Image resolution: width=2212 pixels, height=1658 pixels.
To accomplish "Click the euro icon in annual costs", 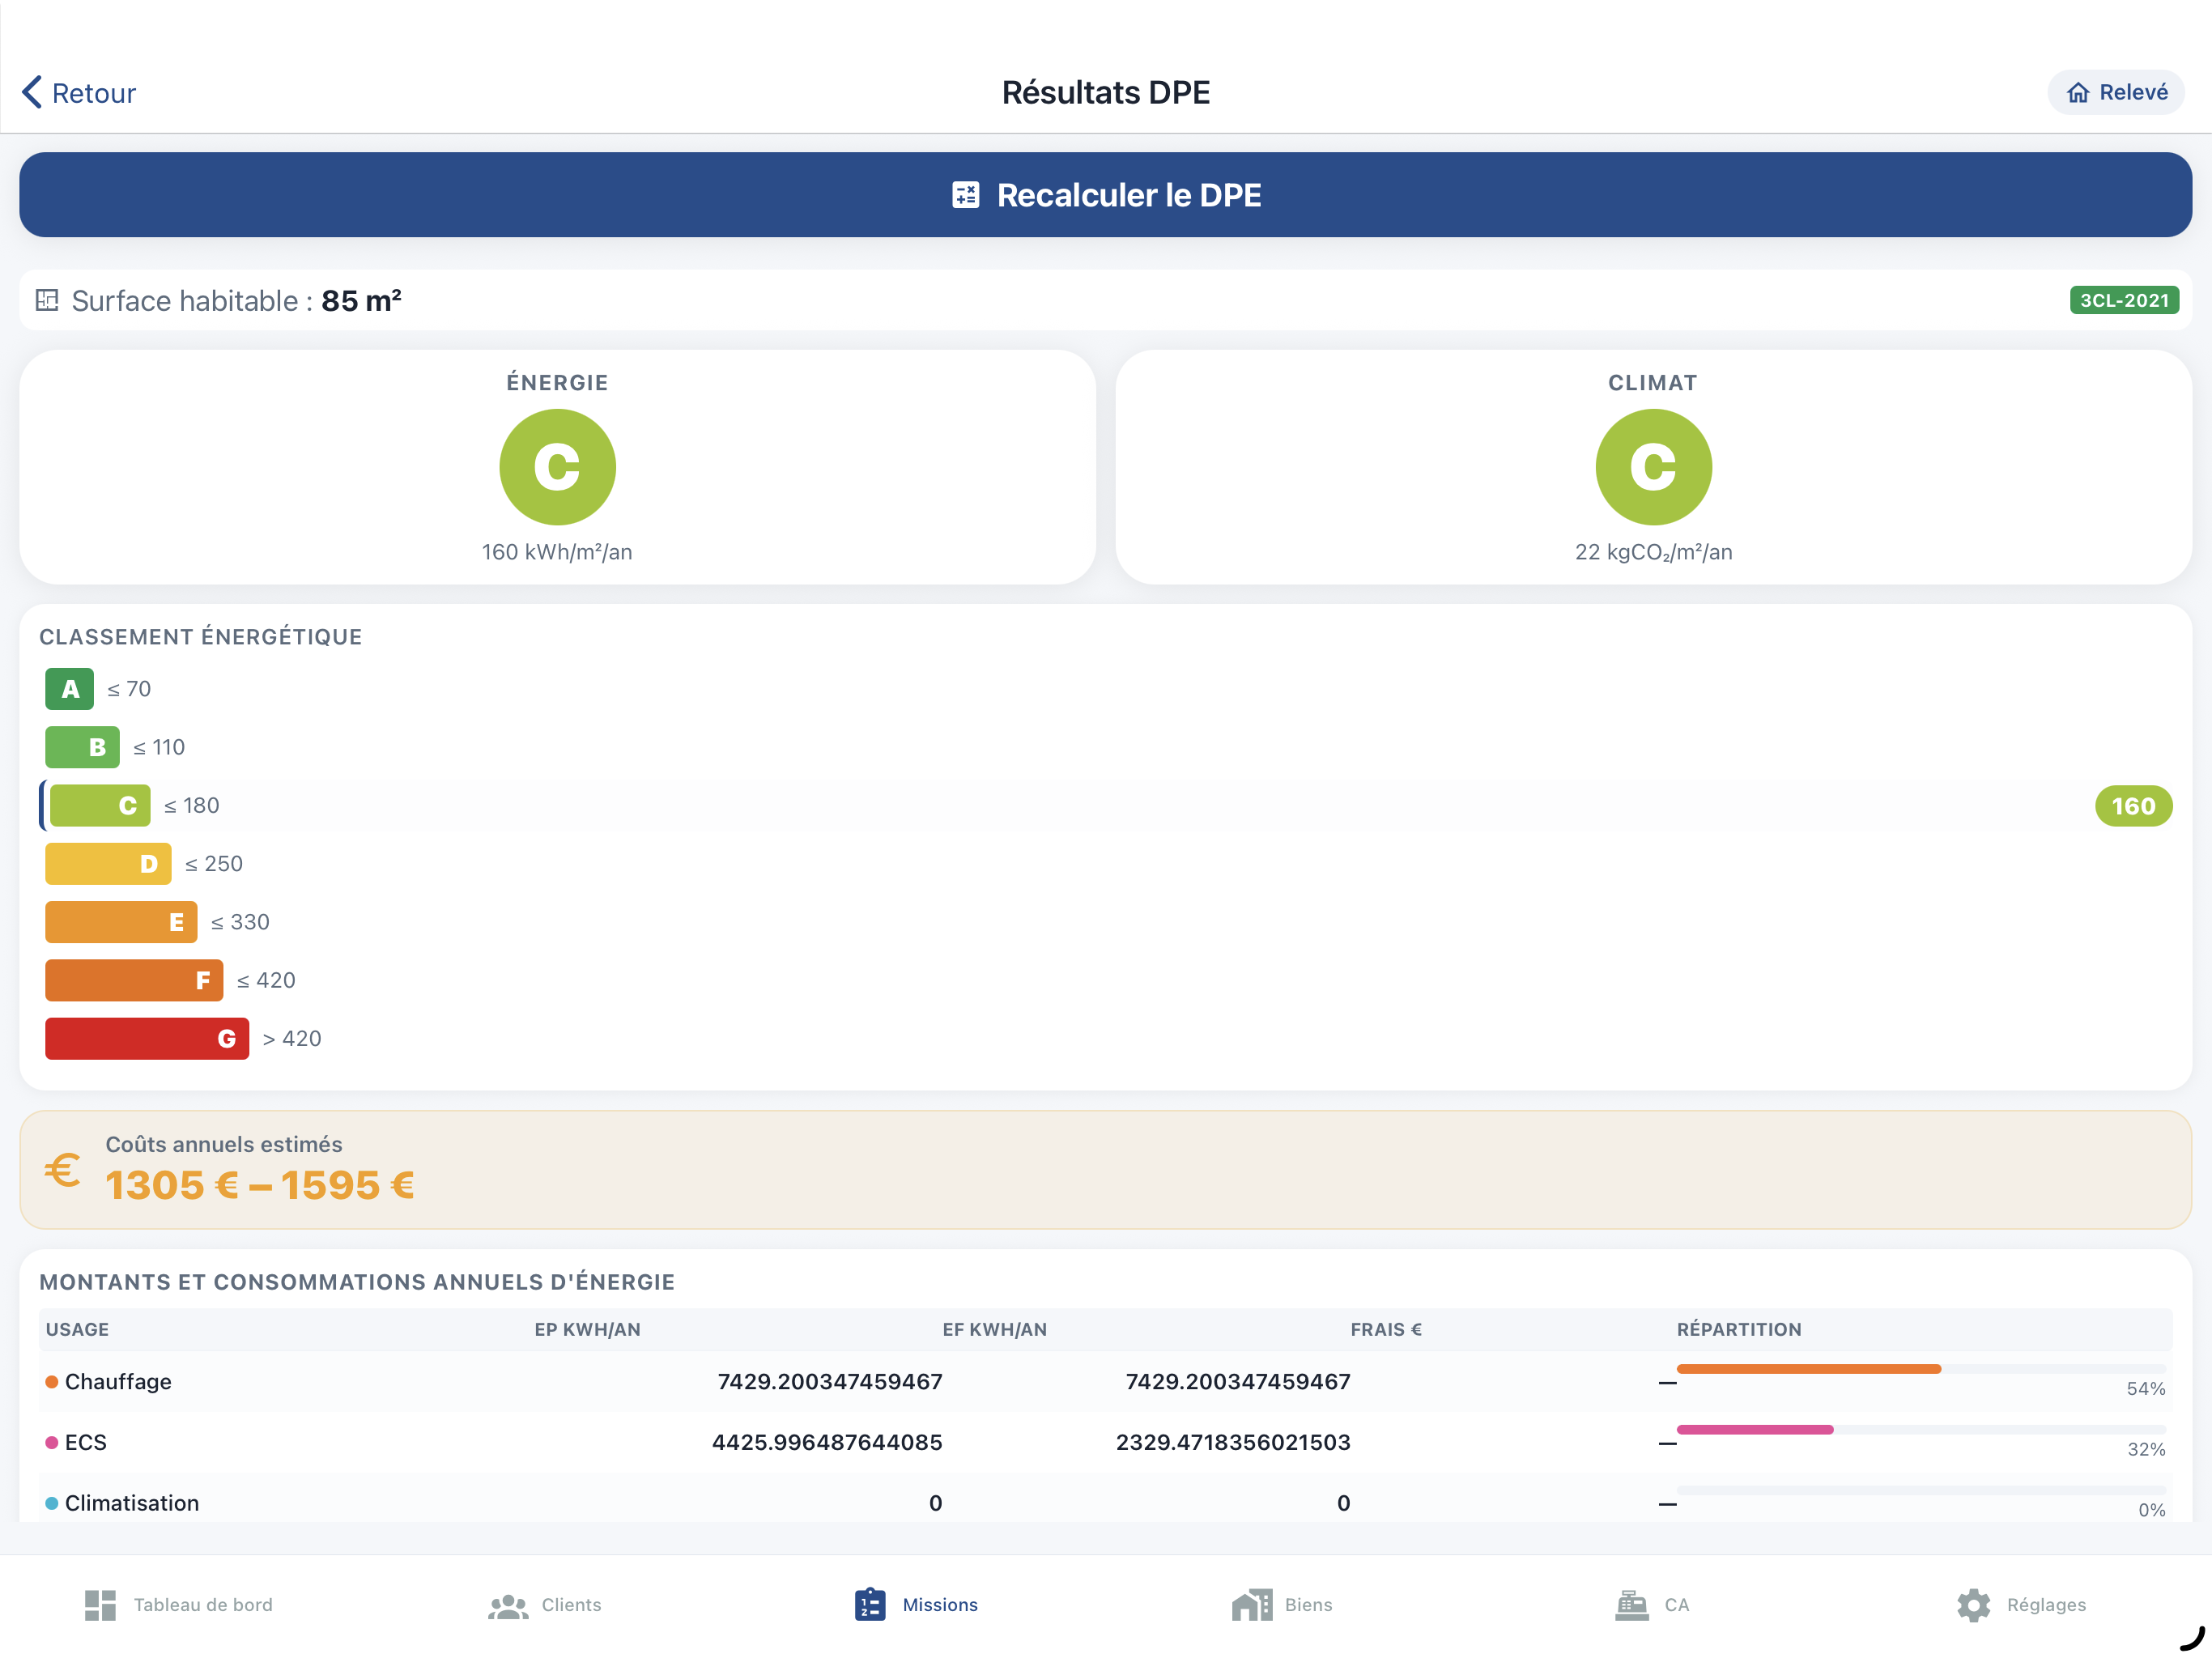I will point(62,1170).
